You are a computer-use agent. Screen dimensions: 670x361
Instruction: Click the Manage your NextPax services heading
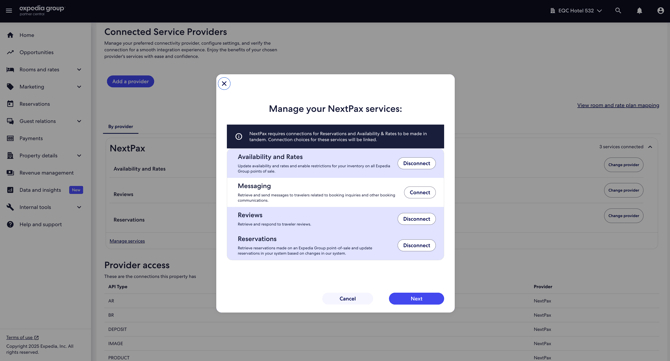point(335,109)
